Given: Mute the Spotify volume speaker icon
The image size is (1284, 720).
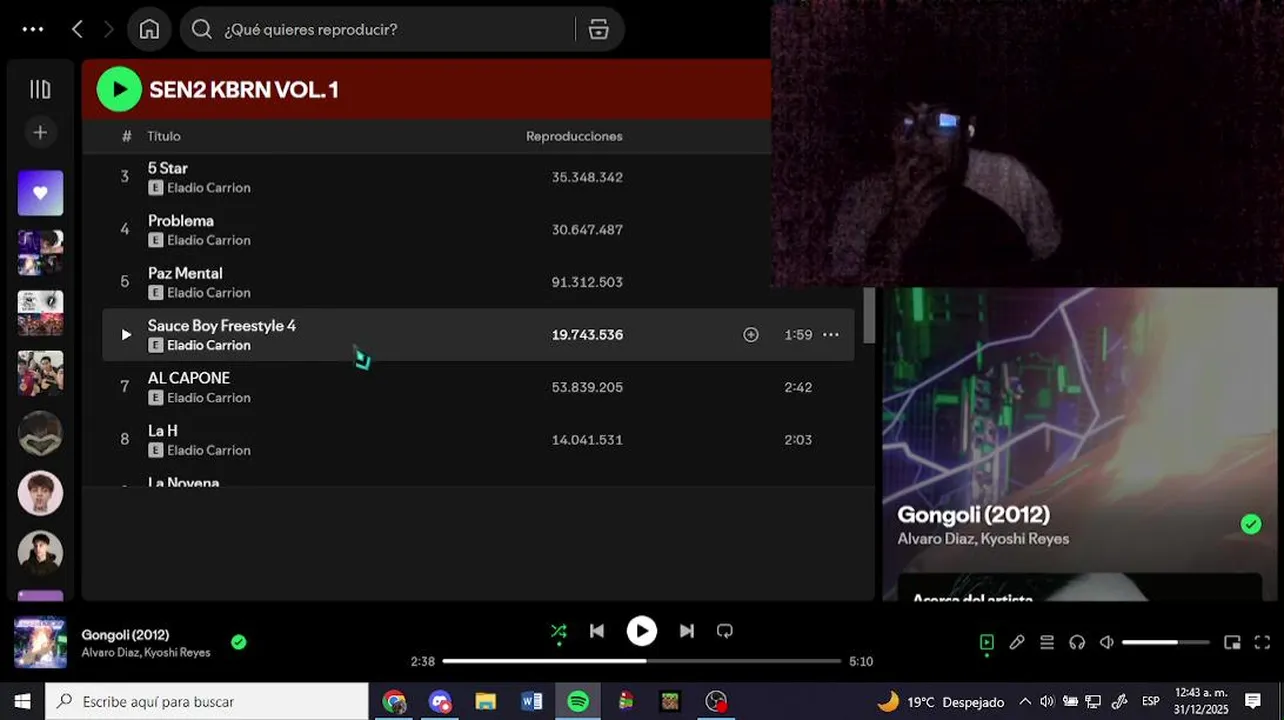Looking at the screenshot, I should click(1107, 642).
